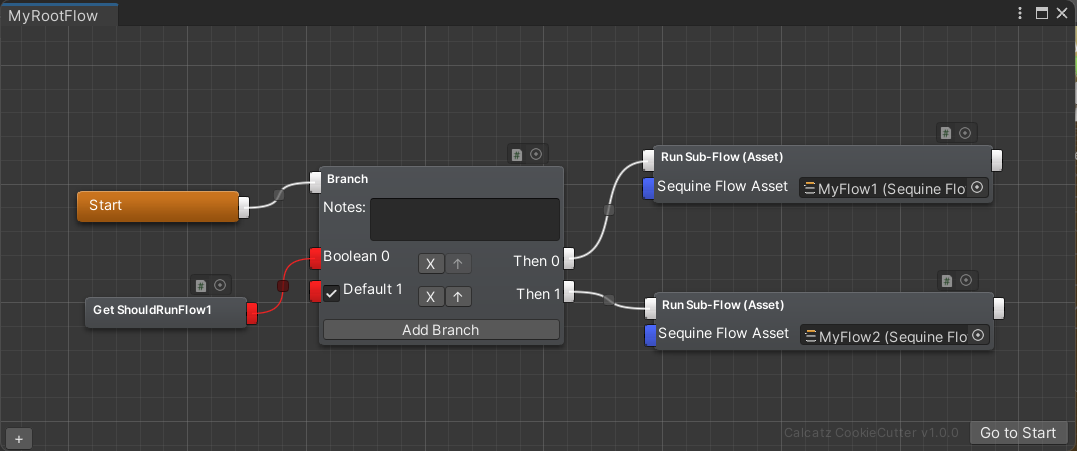Viewport: 1077px width, 451px height.
Task: Click the Start node output port
Action: click(x=244, y=207)
